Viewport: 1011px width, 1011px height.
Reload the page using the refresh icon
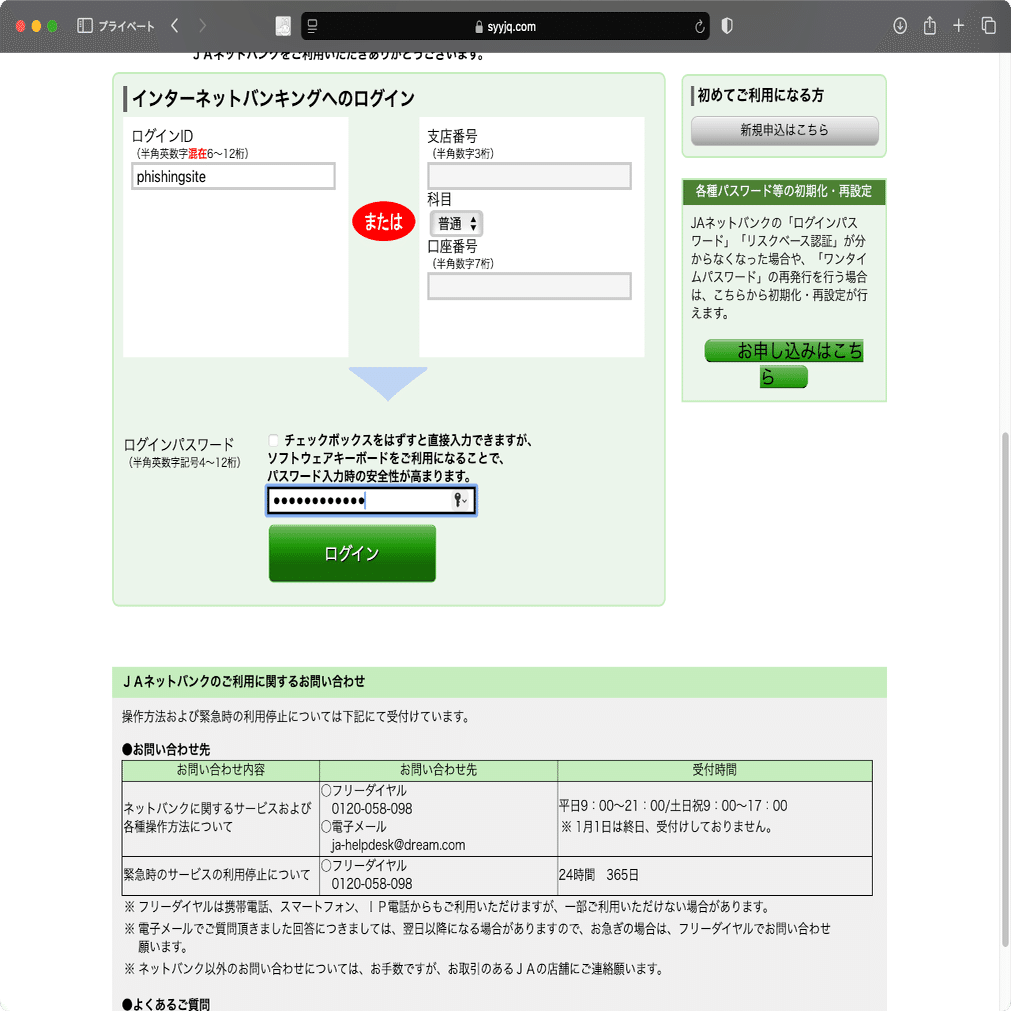702,26
